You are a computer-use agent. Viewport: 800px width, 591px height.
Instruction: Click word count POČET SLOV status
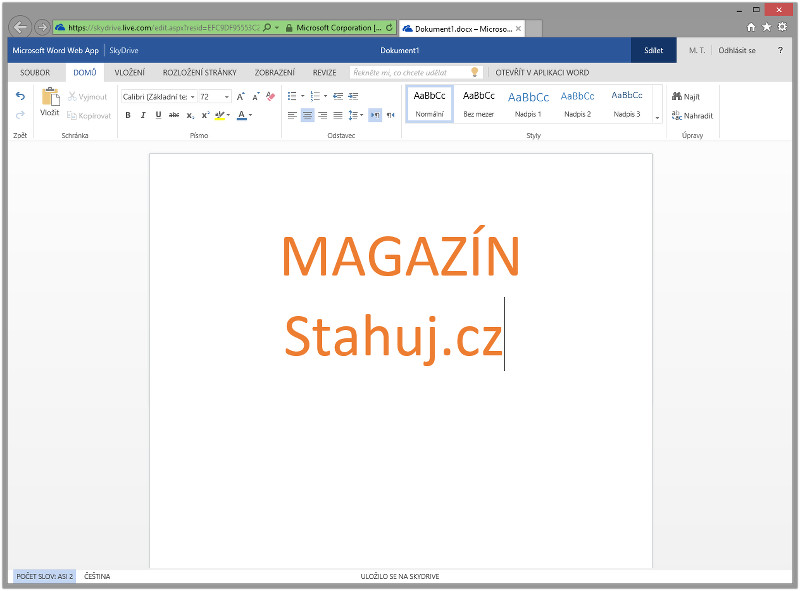44,576
